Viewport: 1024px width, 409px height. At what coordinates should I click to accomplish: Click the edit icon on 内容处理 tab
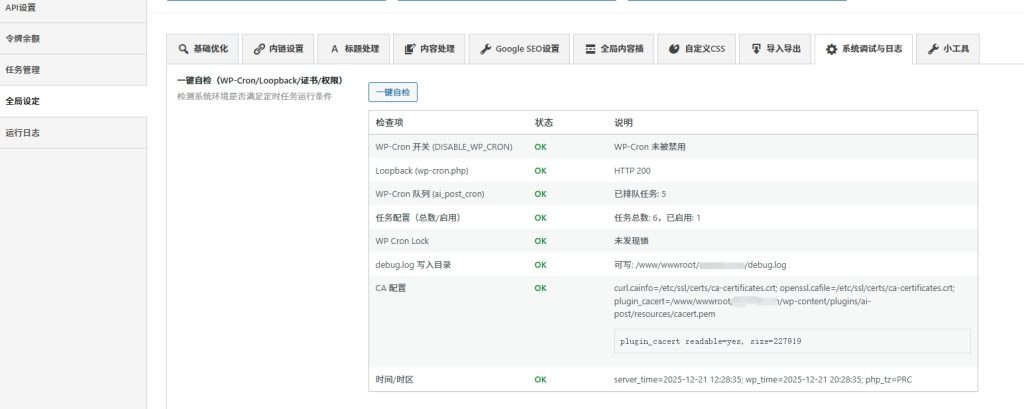409,49
